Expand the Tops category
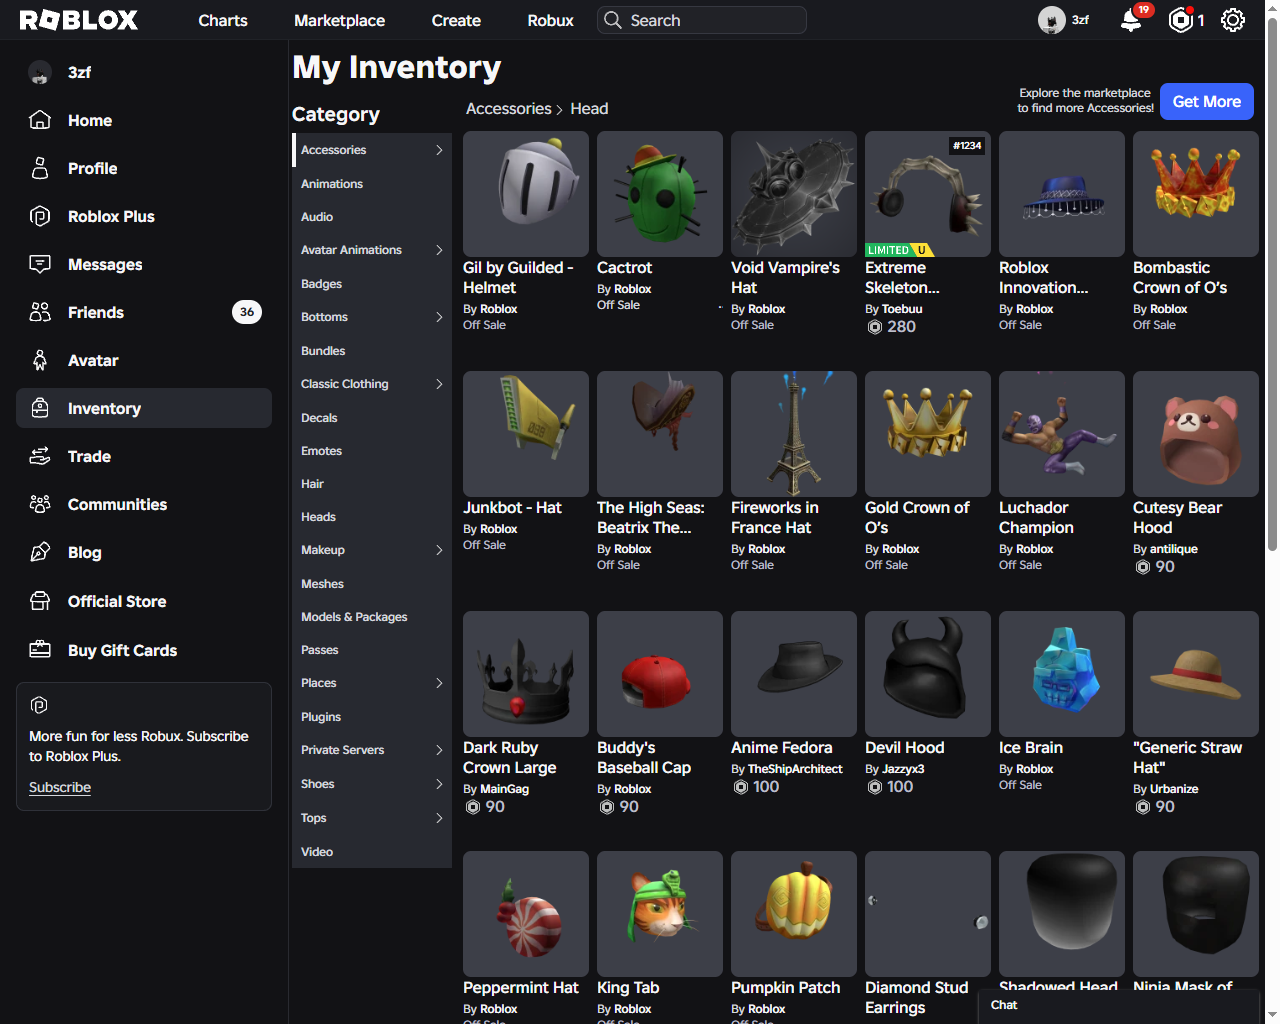This screenshot has width=1280, height=1024. (x=439, y=818)
